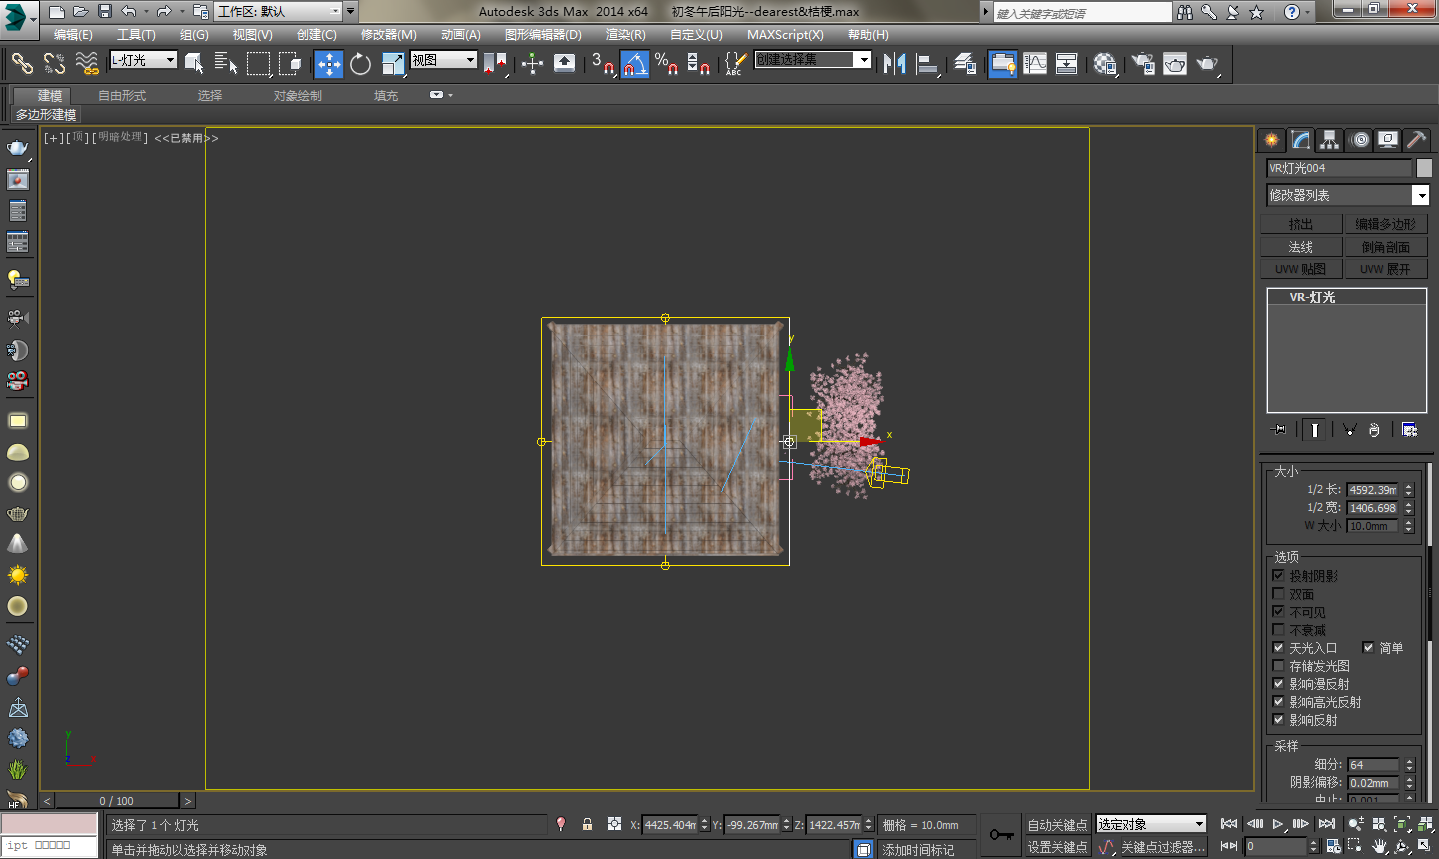Open the 工作区: 默认 workspace dropdown

click(x=279, y=12)
